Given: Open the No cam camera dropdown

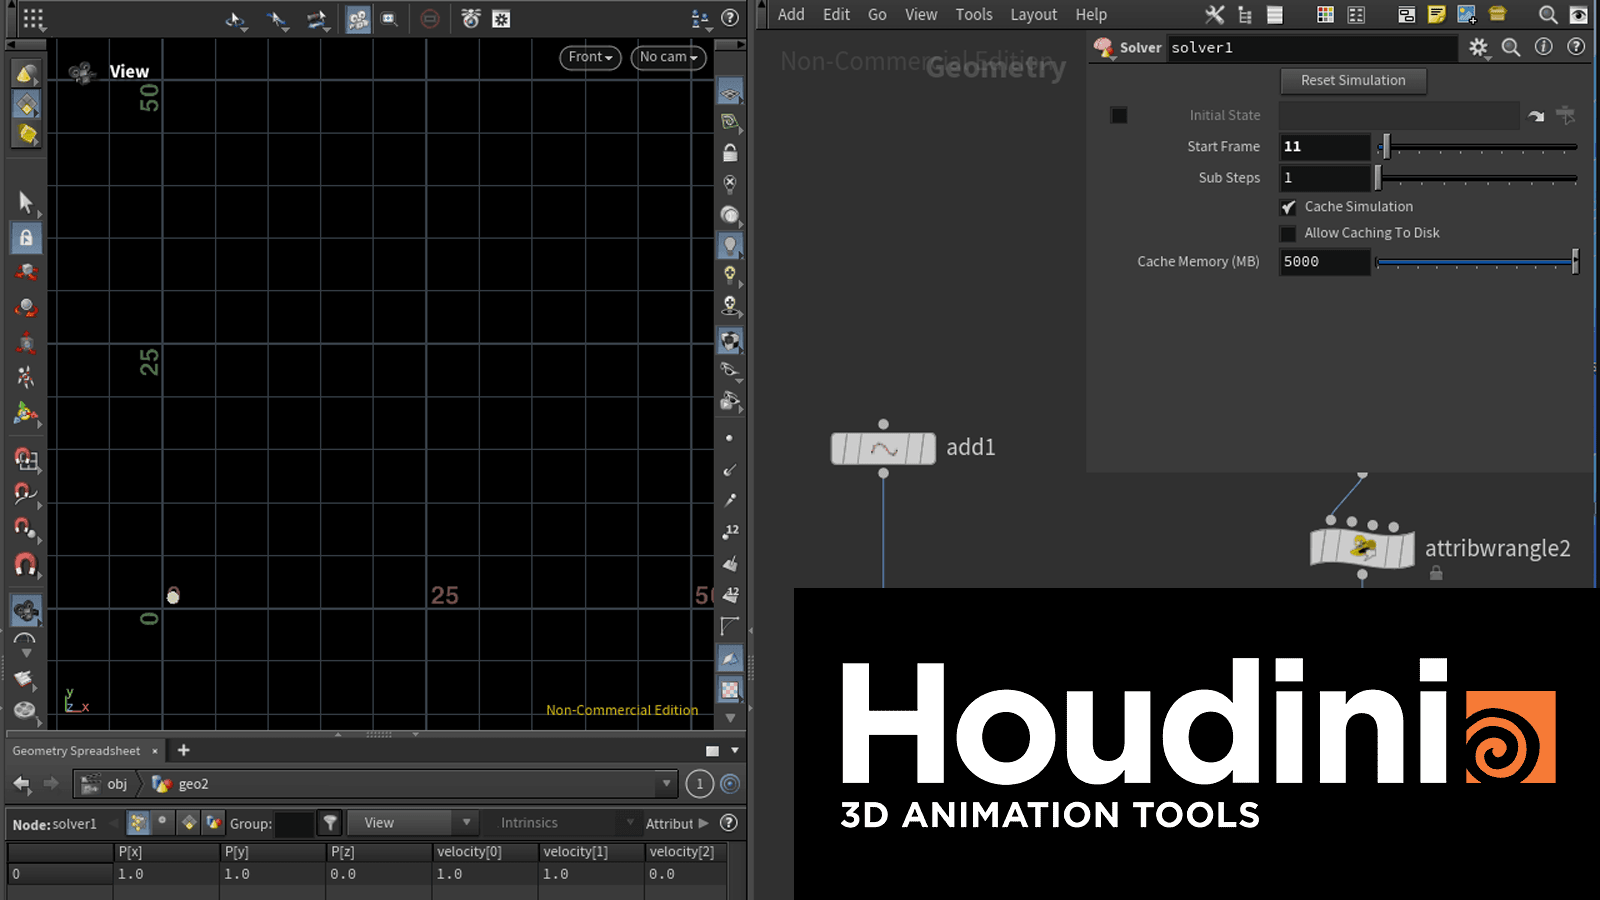Looking at the screenshot, I should 668,58.
